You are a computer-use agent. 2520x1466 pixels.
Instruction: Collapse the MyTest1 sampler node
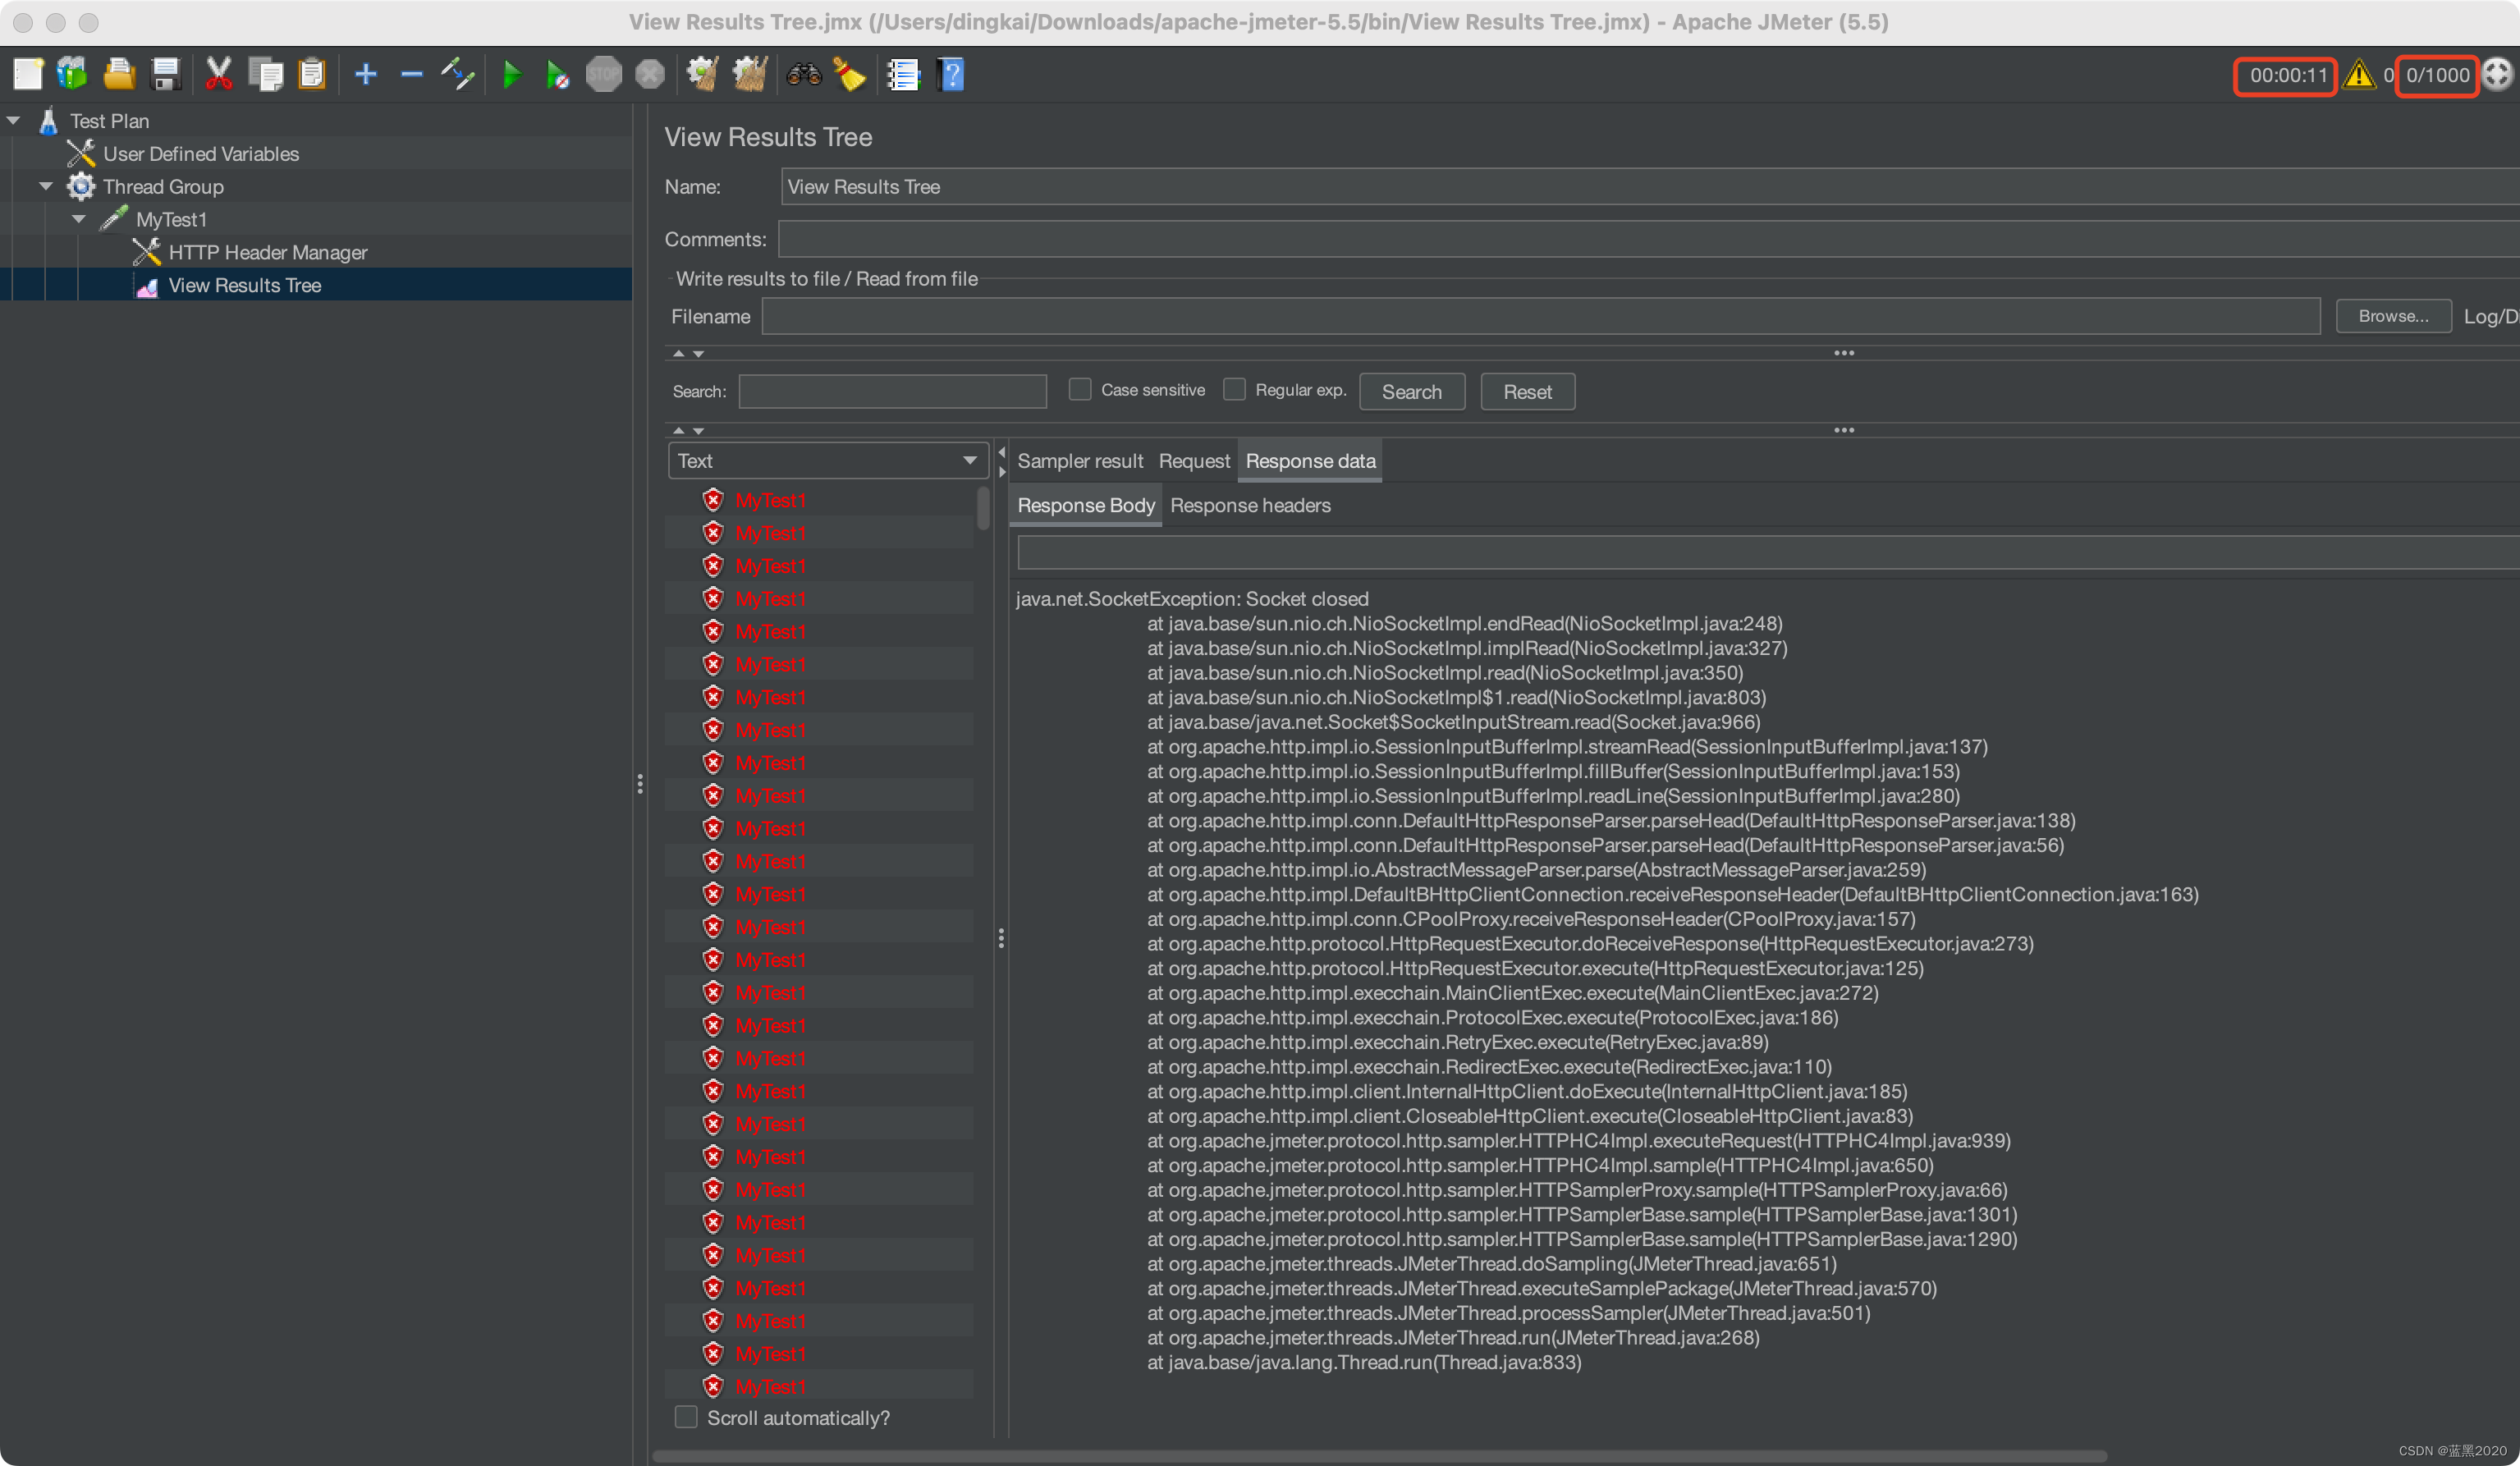(x=79, y=220)
